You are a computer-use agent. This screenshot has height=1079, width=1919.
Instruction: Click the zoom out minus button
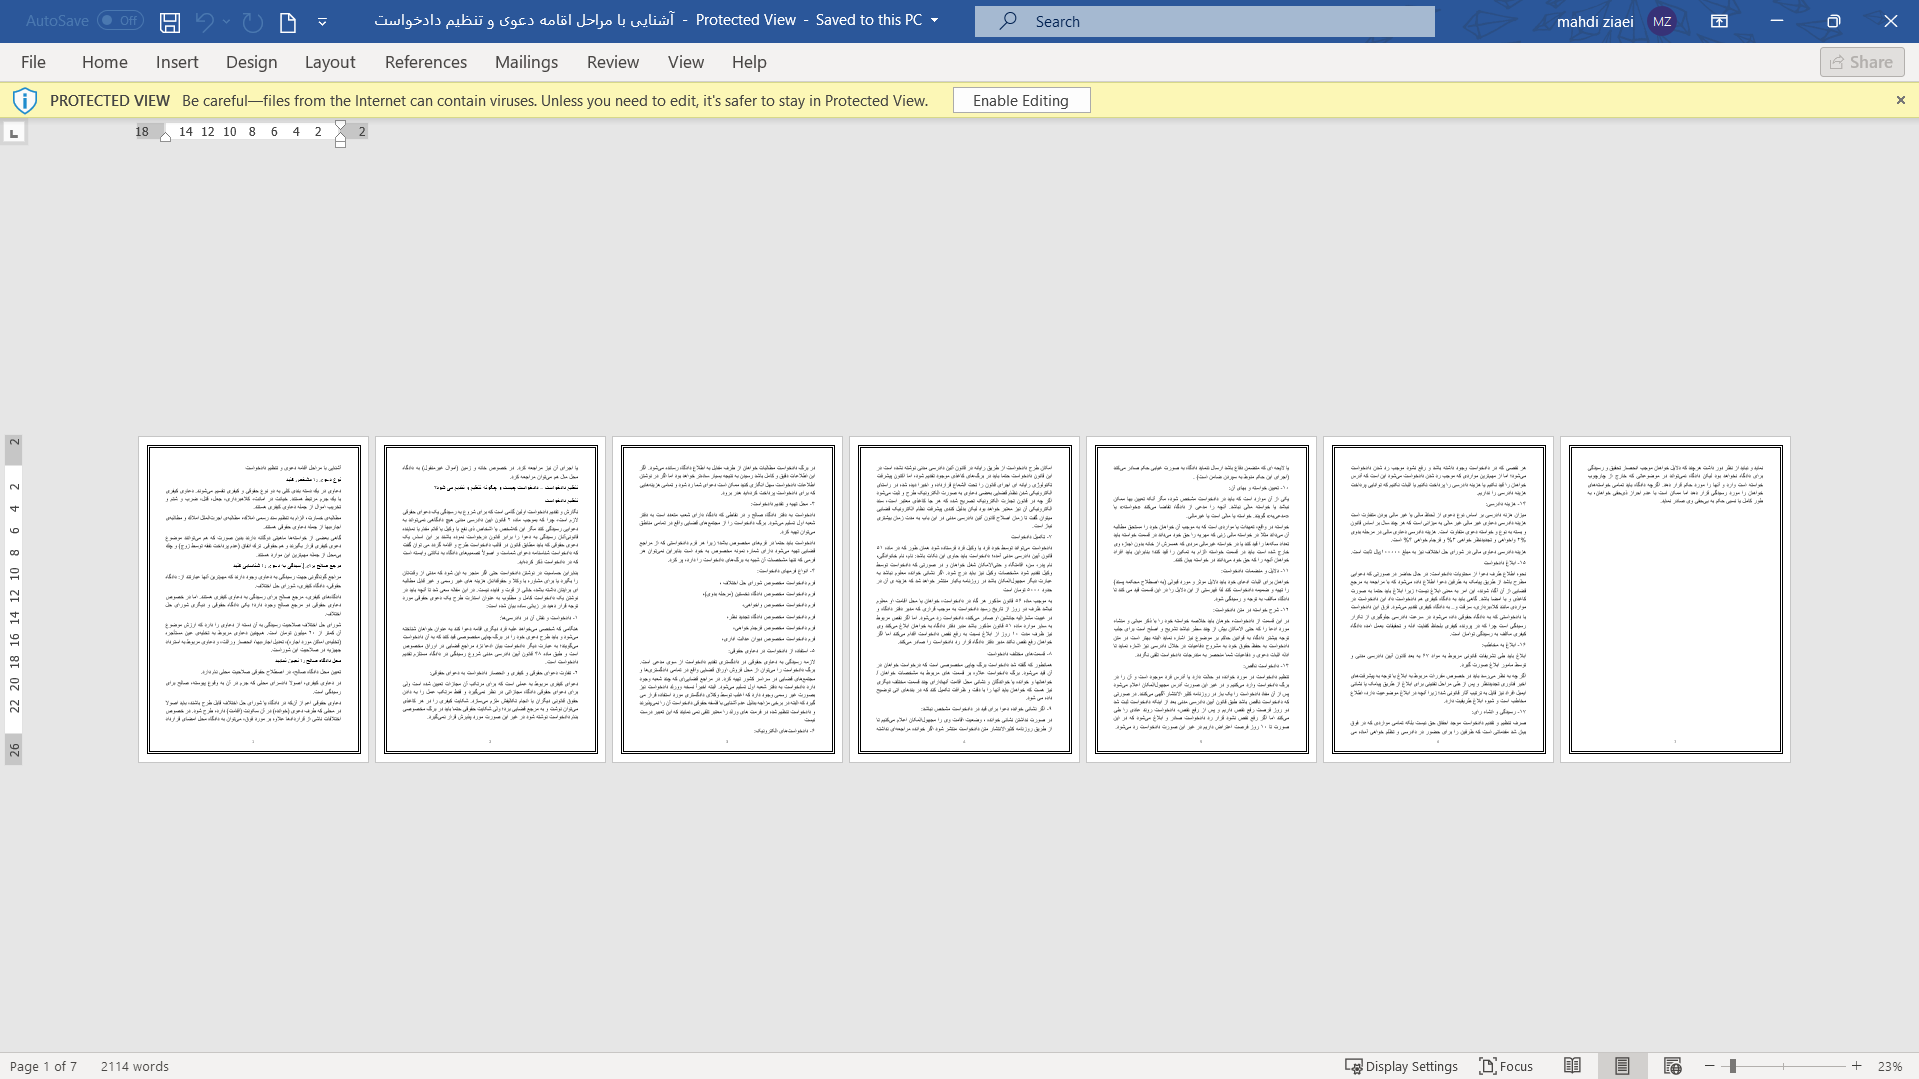point(1710,1066)
